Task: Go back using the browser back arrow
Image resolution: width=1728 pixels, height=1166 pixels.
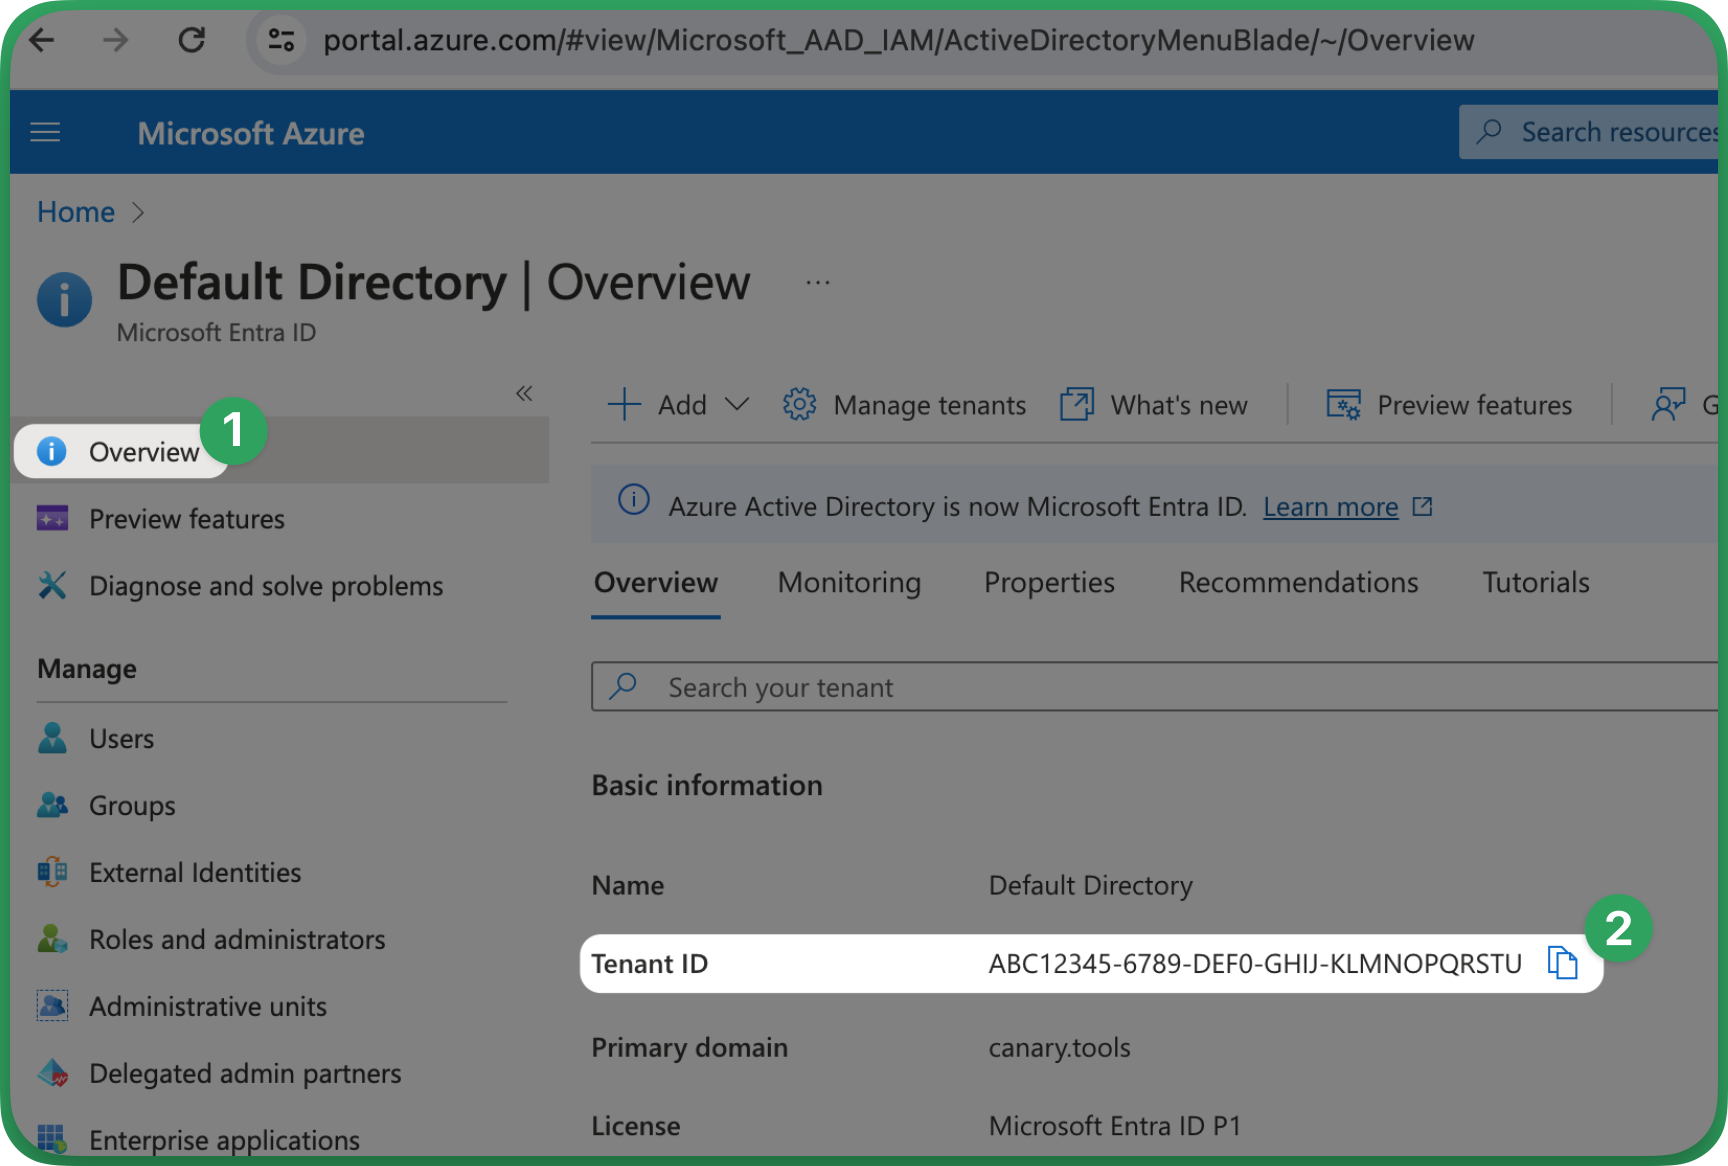Action: tap(42, 40)
